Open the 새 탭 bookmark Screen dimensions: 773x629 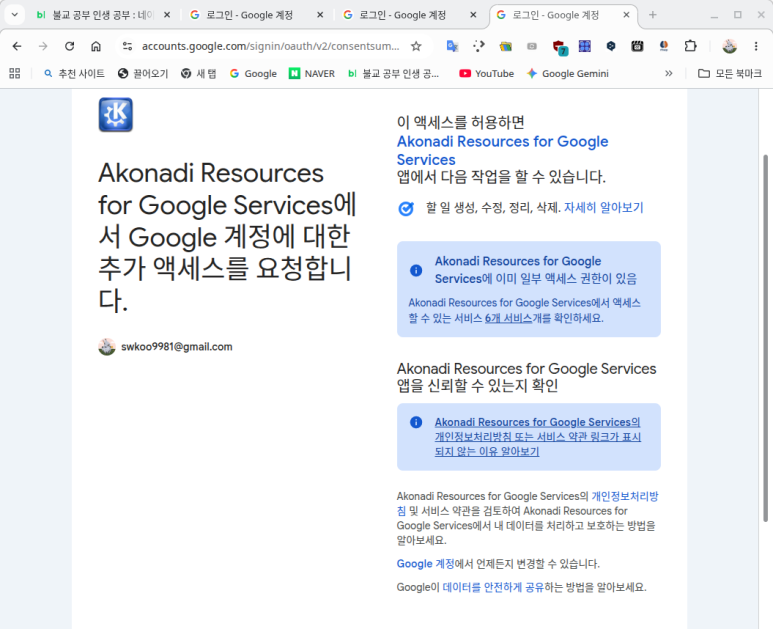199,73
